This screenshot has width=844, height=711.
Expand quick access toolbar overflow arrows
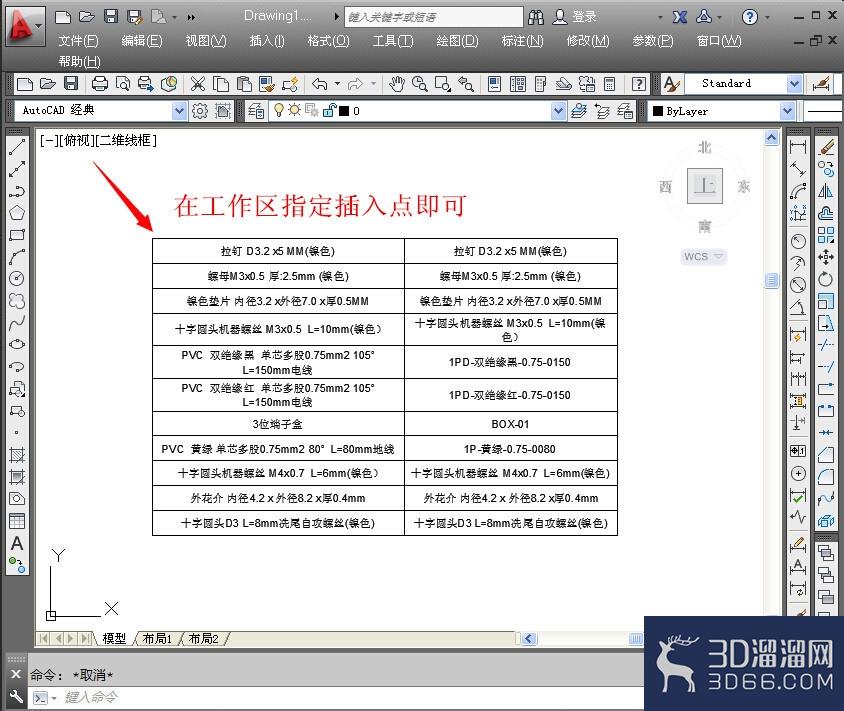(x=191, y=17)
